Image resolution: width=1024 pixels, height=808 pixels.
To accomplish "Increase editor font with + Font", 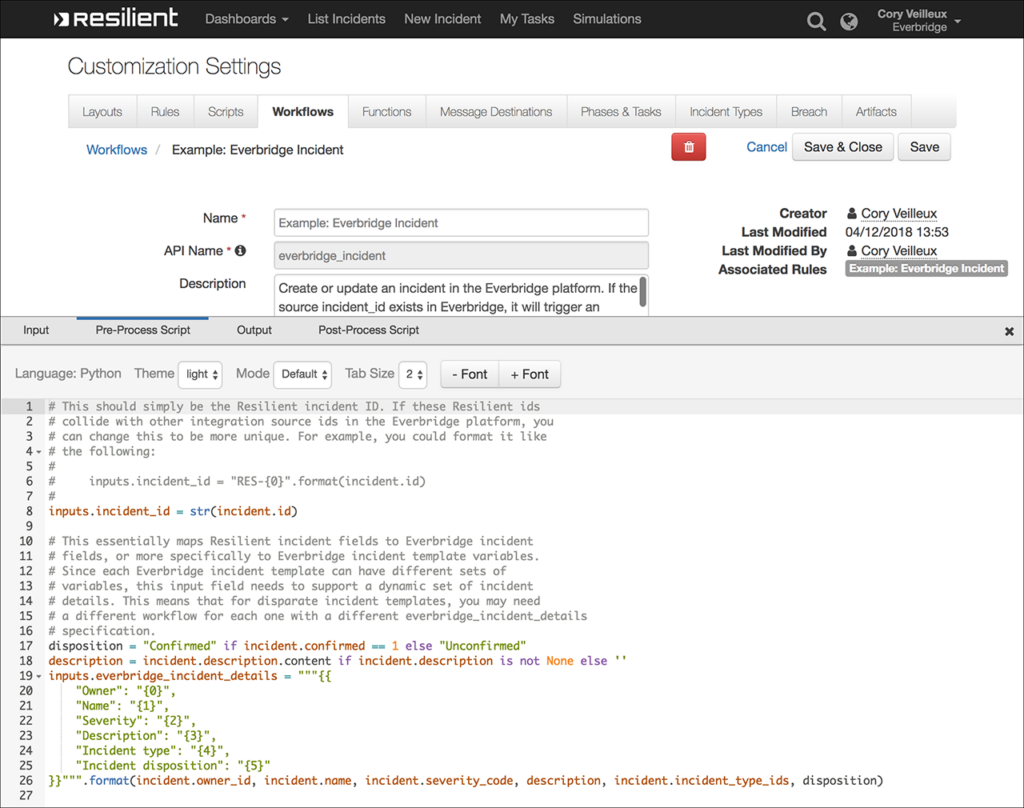I will tap(530, 374).
